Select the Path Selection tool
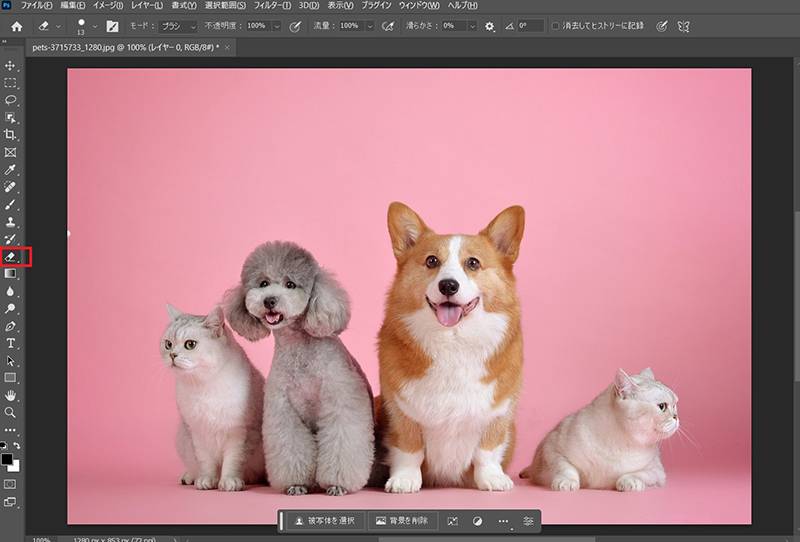The image size is (800, 542). (10, 361)
